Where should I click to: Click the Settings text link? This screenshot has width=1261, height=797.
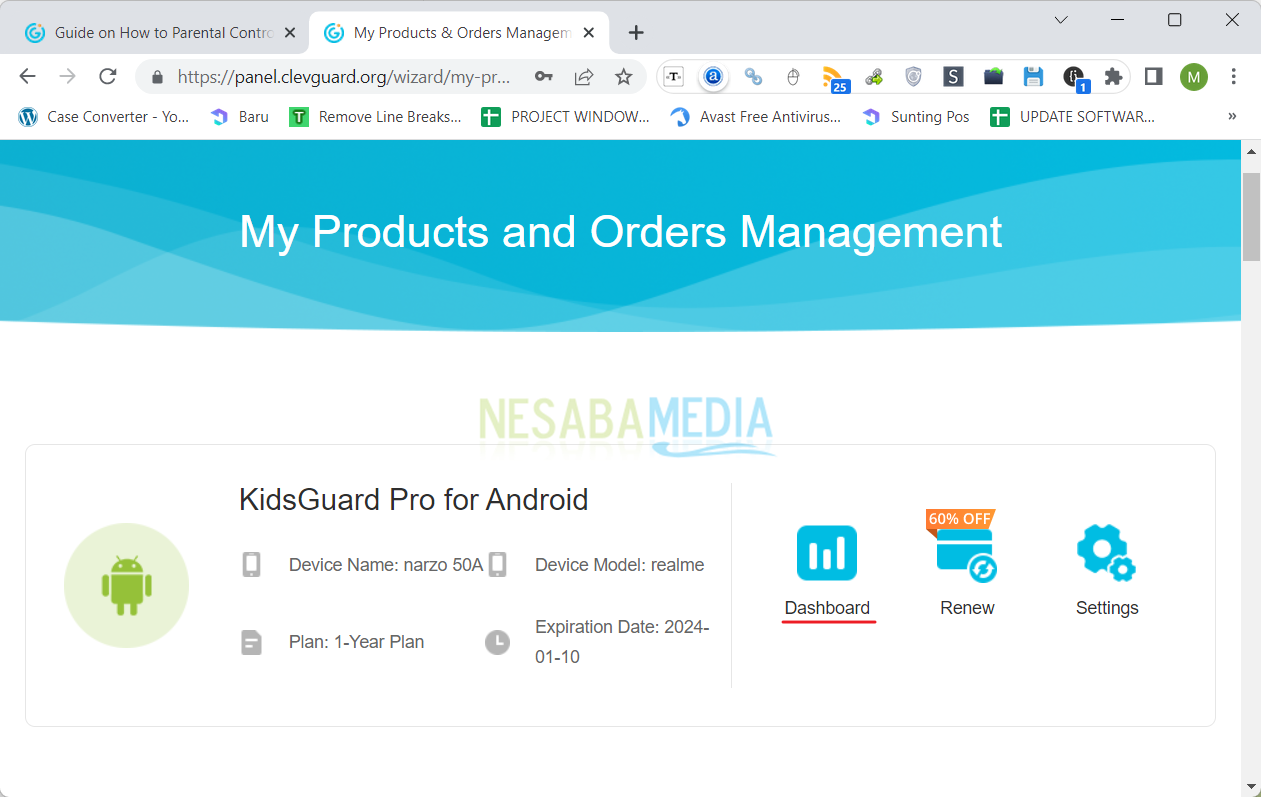pyautogui.click(x=1107, y=608)
